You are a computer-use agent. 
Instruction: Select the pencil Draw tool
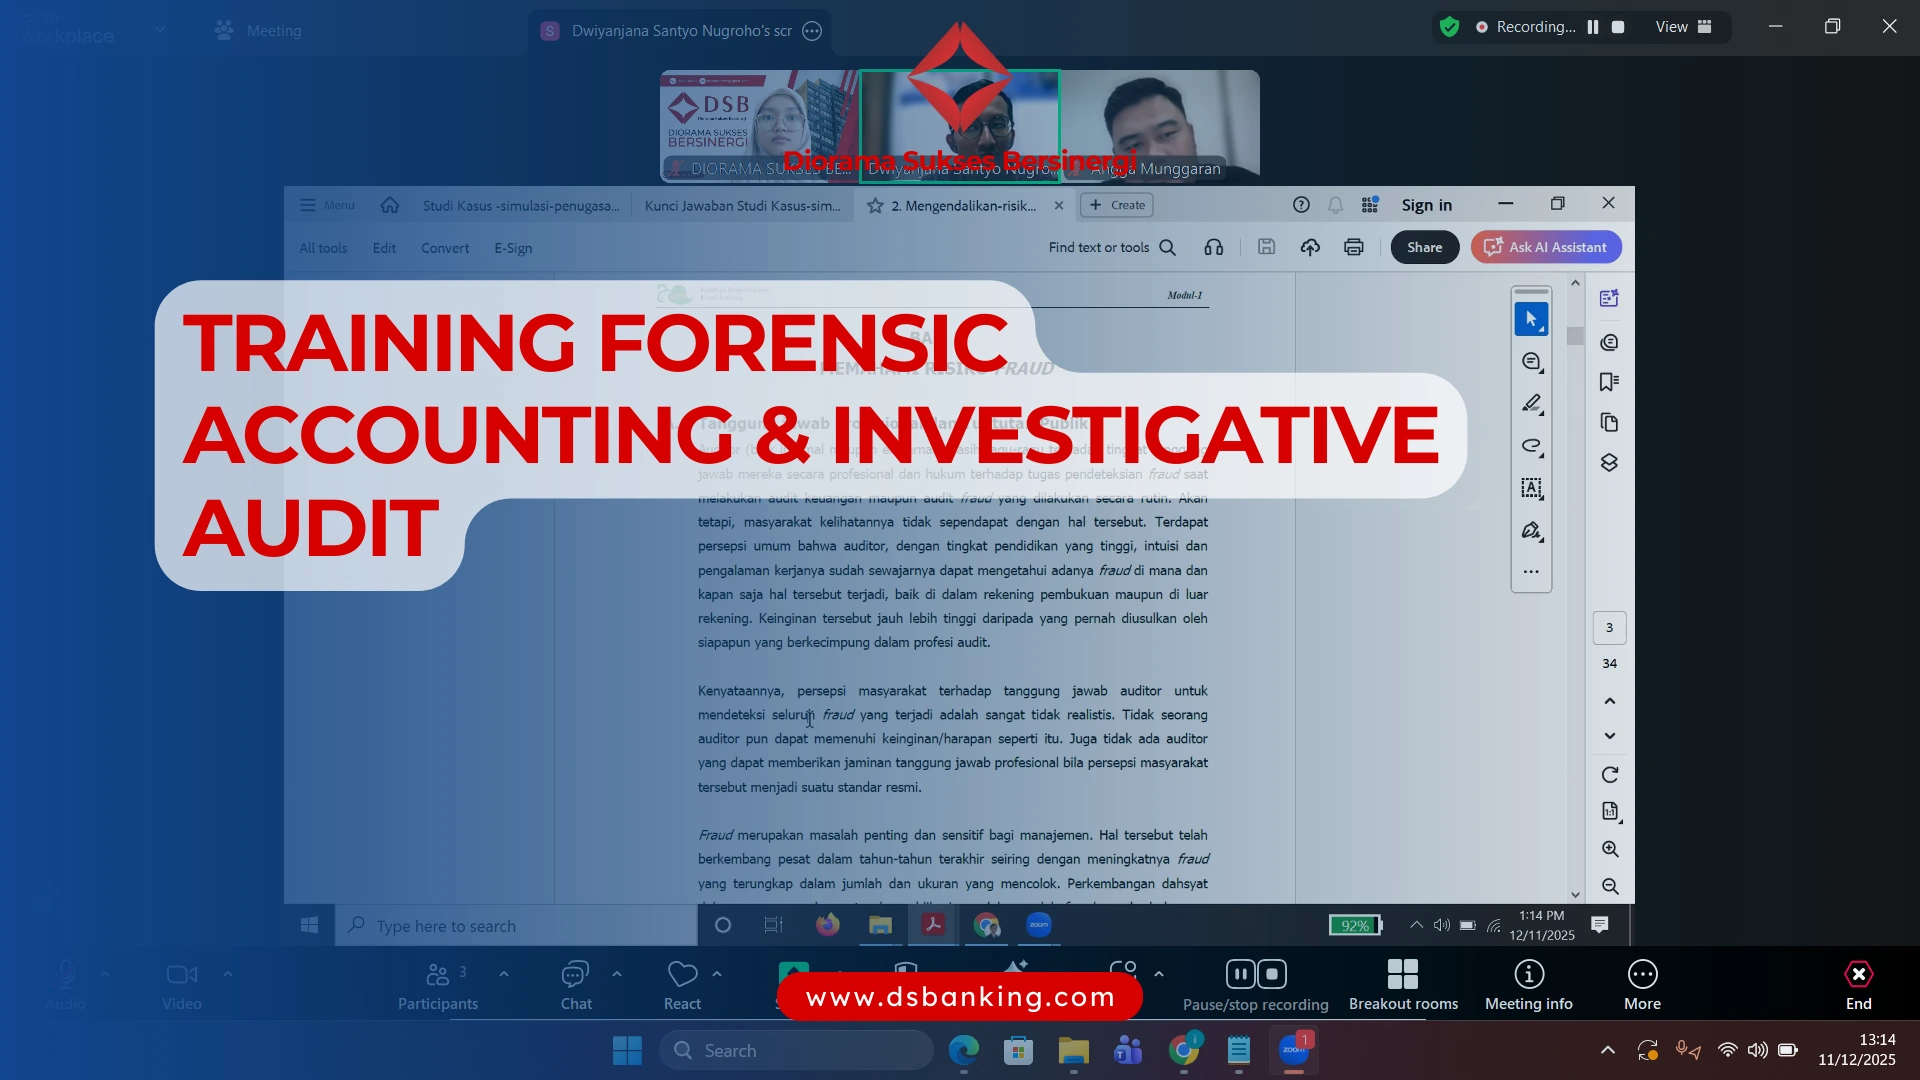[1531, 403]
